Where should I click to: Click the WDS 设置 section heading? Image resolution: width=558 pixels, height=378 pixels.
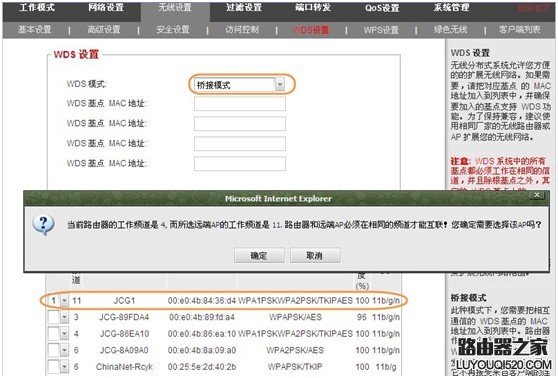click(x=76, y=54)
